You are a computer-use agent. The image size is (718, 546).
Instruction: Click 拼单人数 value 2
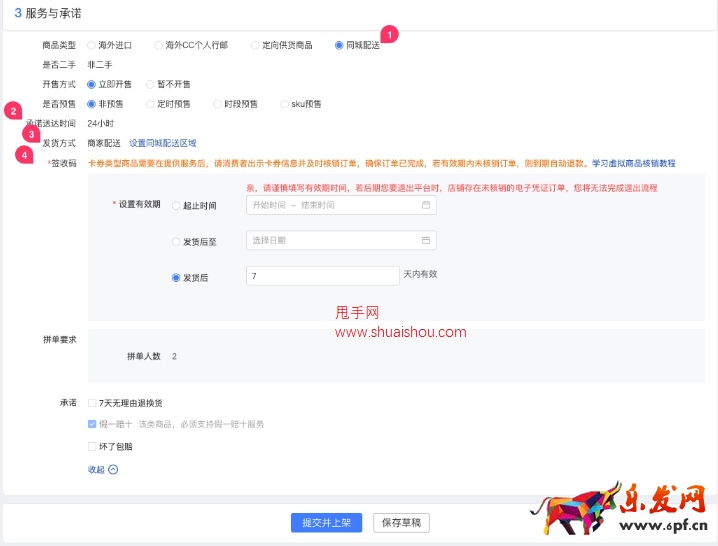(174, 356)
